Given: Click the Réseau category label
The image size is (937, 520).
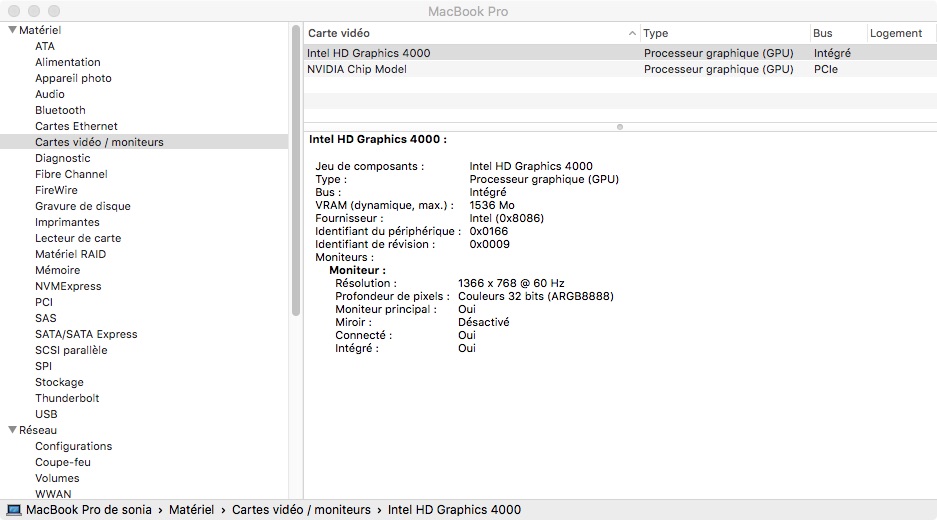Looking at the screenshot, I should pos(38,430).
